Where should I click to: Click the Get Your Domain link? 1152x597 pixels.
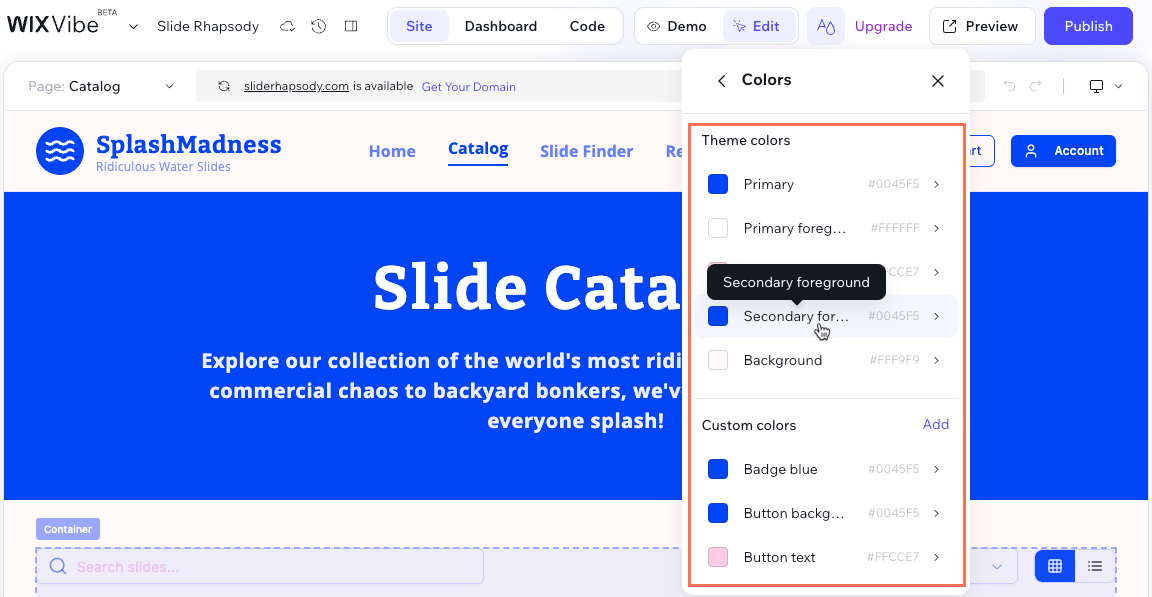[468, 87]
